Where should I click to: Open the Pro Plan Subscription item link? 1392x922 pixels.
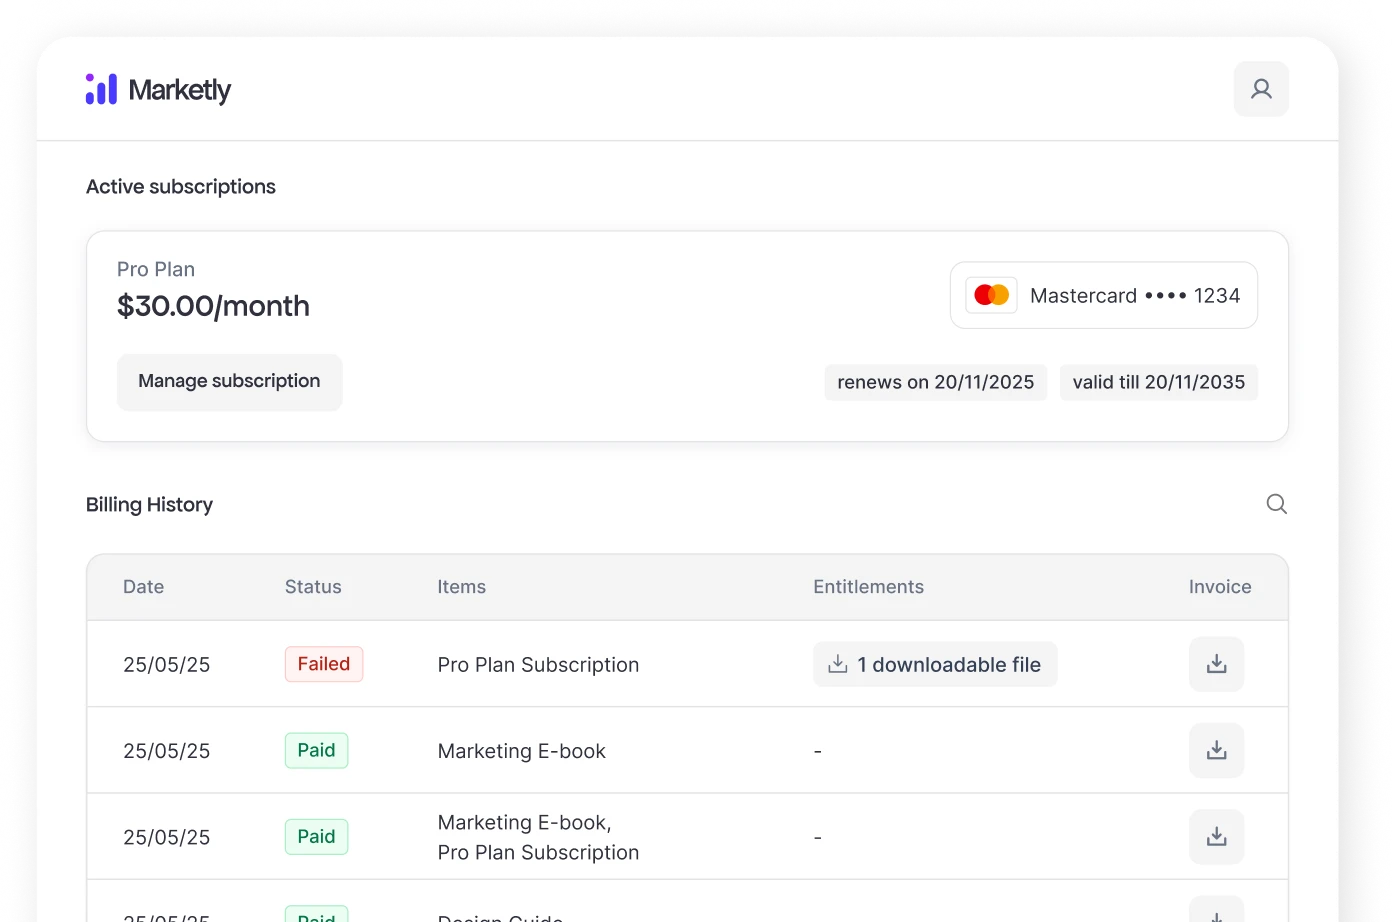point(538,663)
